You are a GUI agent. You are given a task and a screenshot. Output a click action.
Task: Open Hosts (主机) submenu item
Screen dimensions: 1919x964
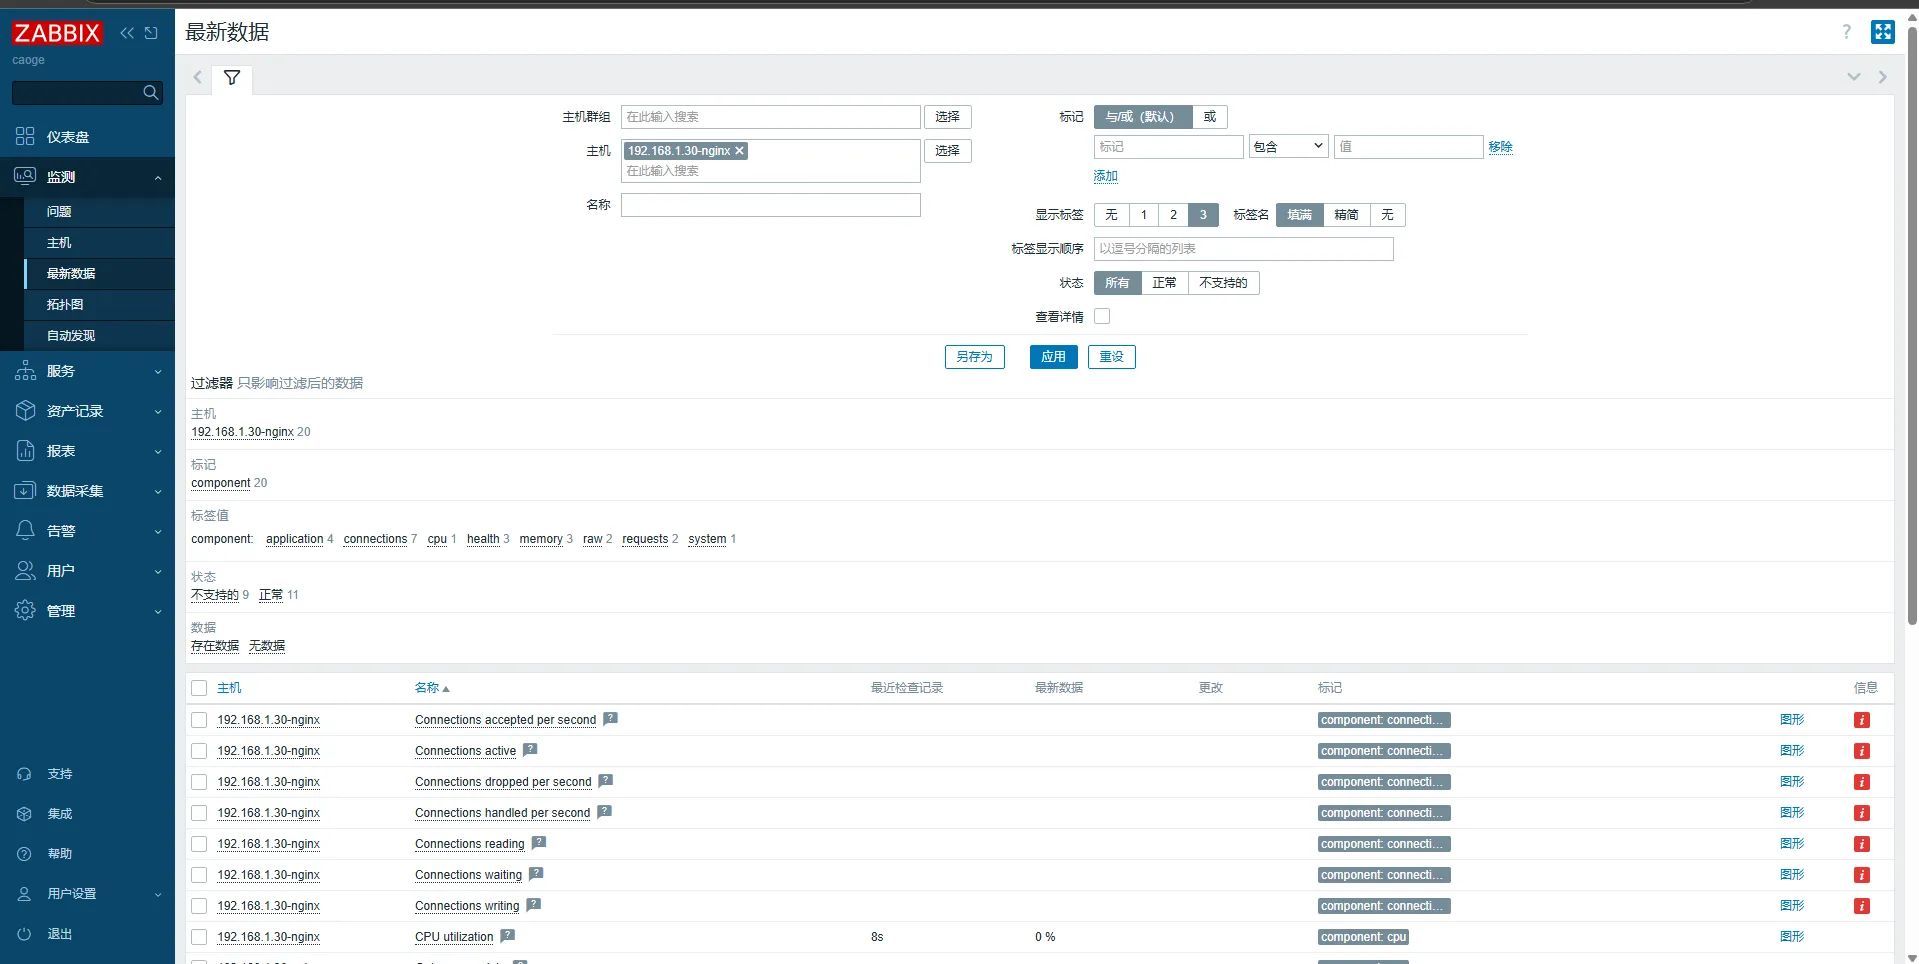pos(99,243)
